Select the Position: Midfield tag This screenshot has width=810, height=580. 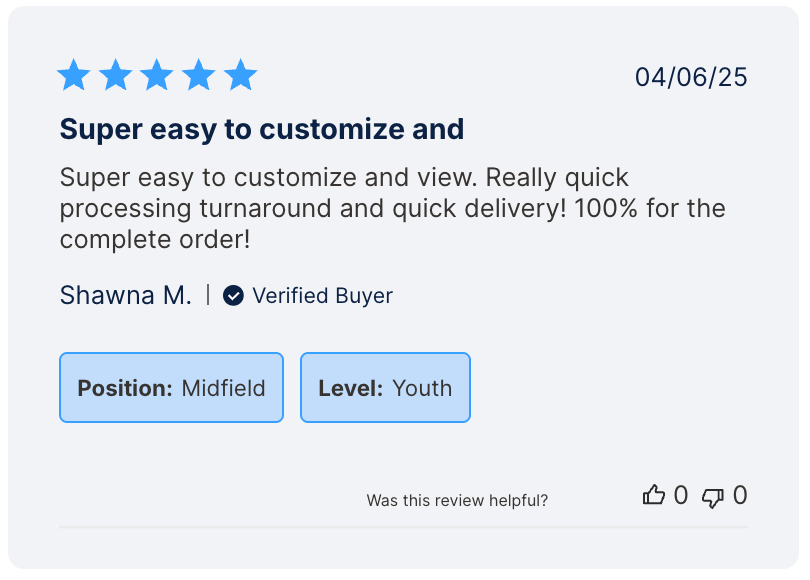(x=171, y=388)
